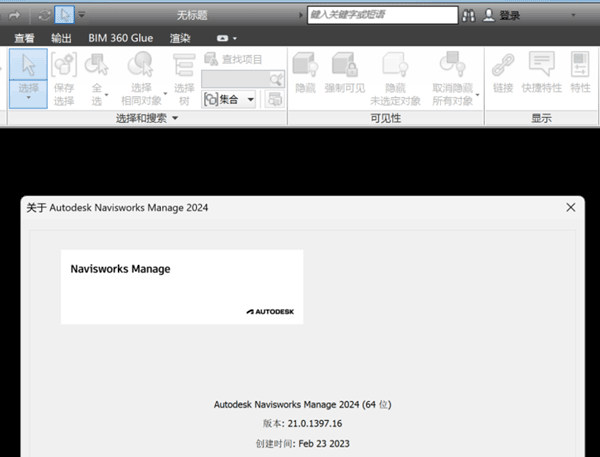
Task: Switch to the 输出 ribbon tab
Action: pyautogui.click(x=61, y=38)
